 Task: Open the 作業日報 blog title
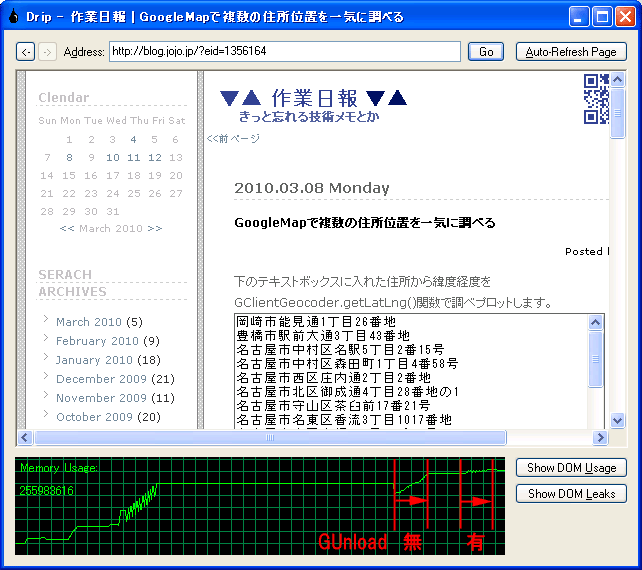pyautogui.click(x=314, y=98)
